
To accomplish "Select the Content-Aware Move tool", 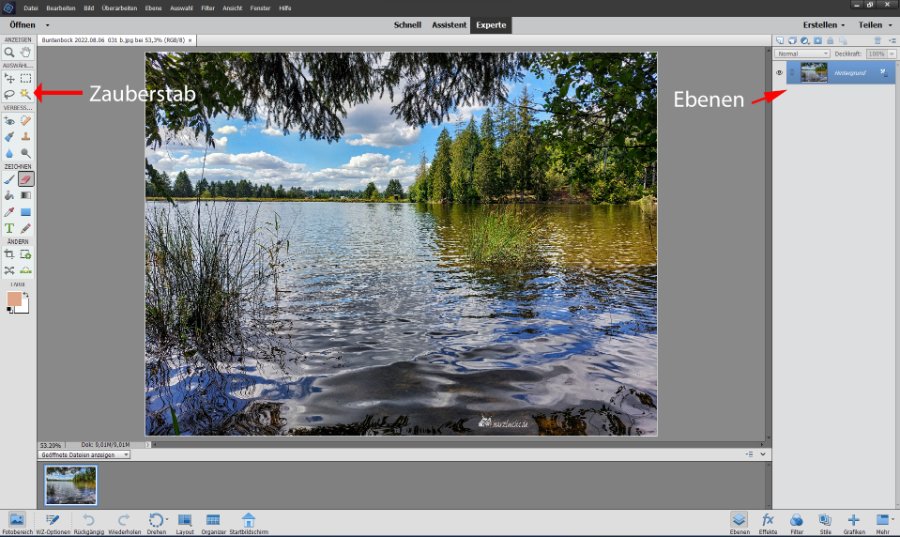I will pos(9,270).
